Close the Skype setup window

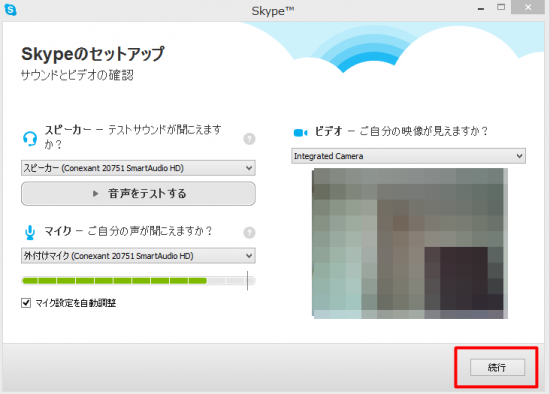[x=528, y=7]
